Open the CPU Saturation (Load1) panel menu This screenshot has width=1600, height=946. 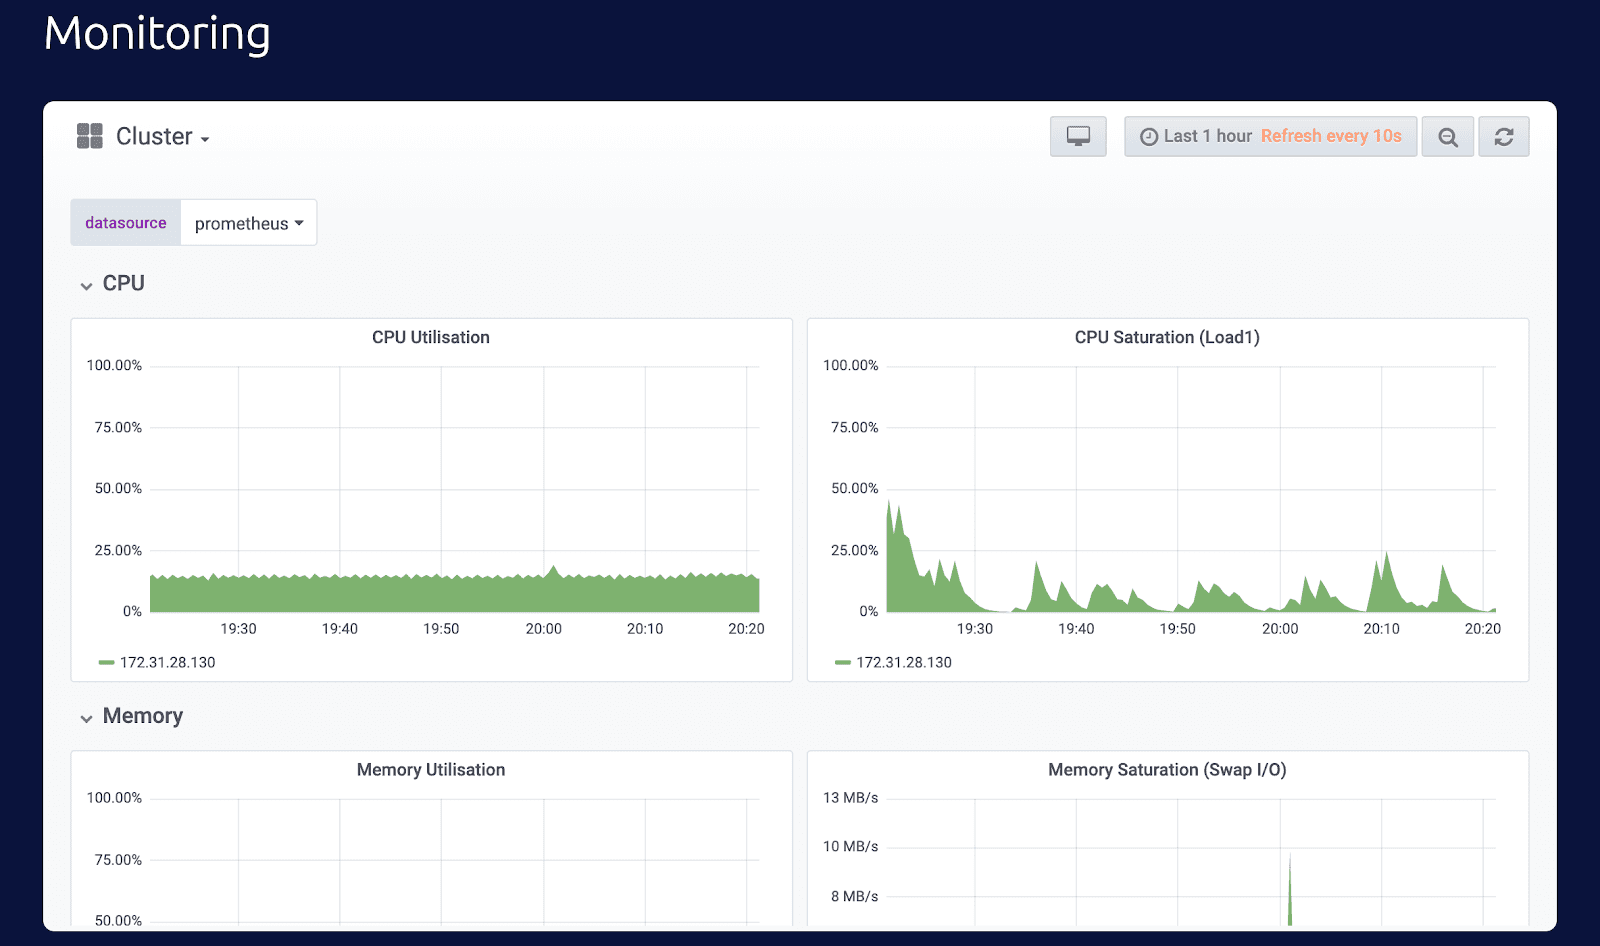(1167, 337)
